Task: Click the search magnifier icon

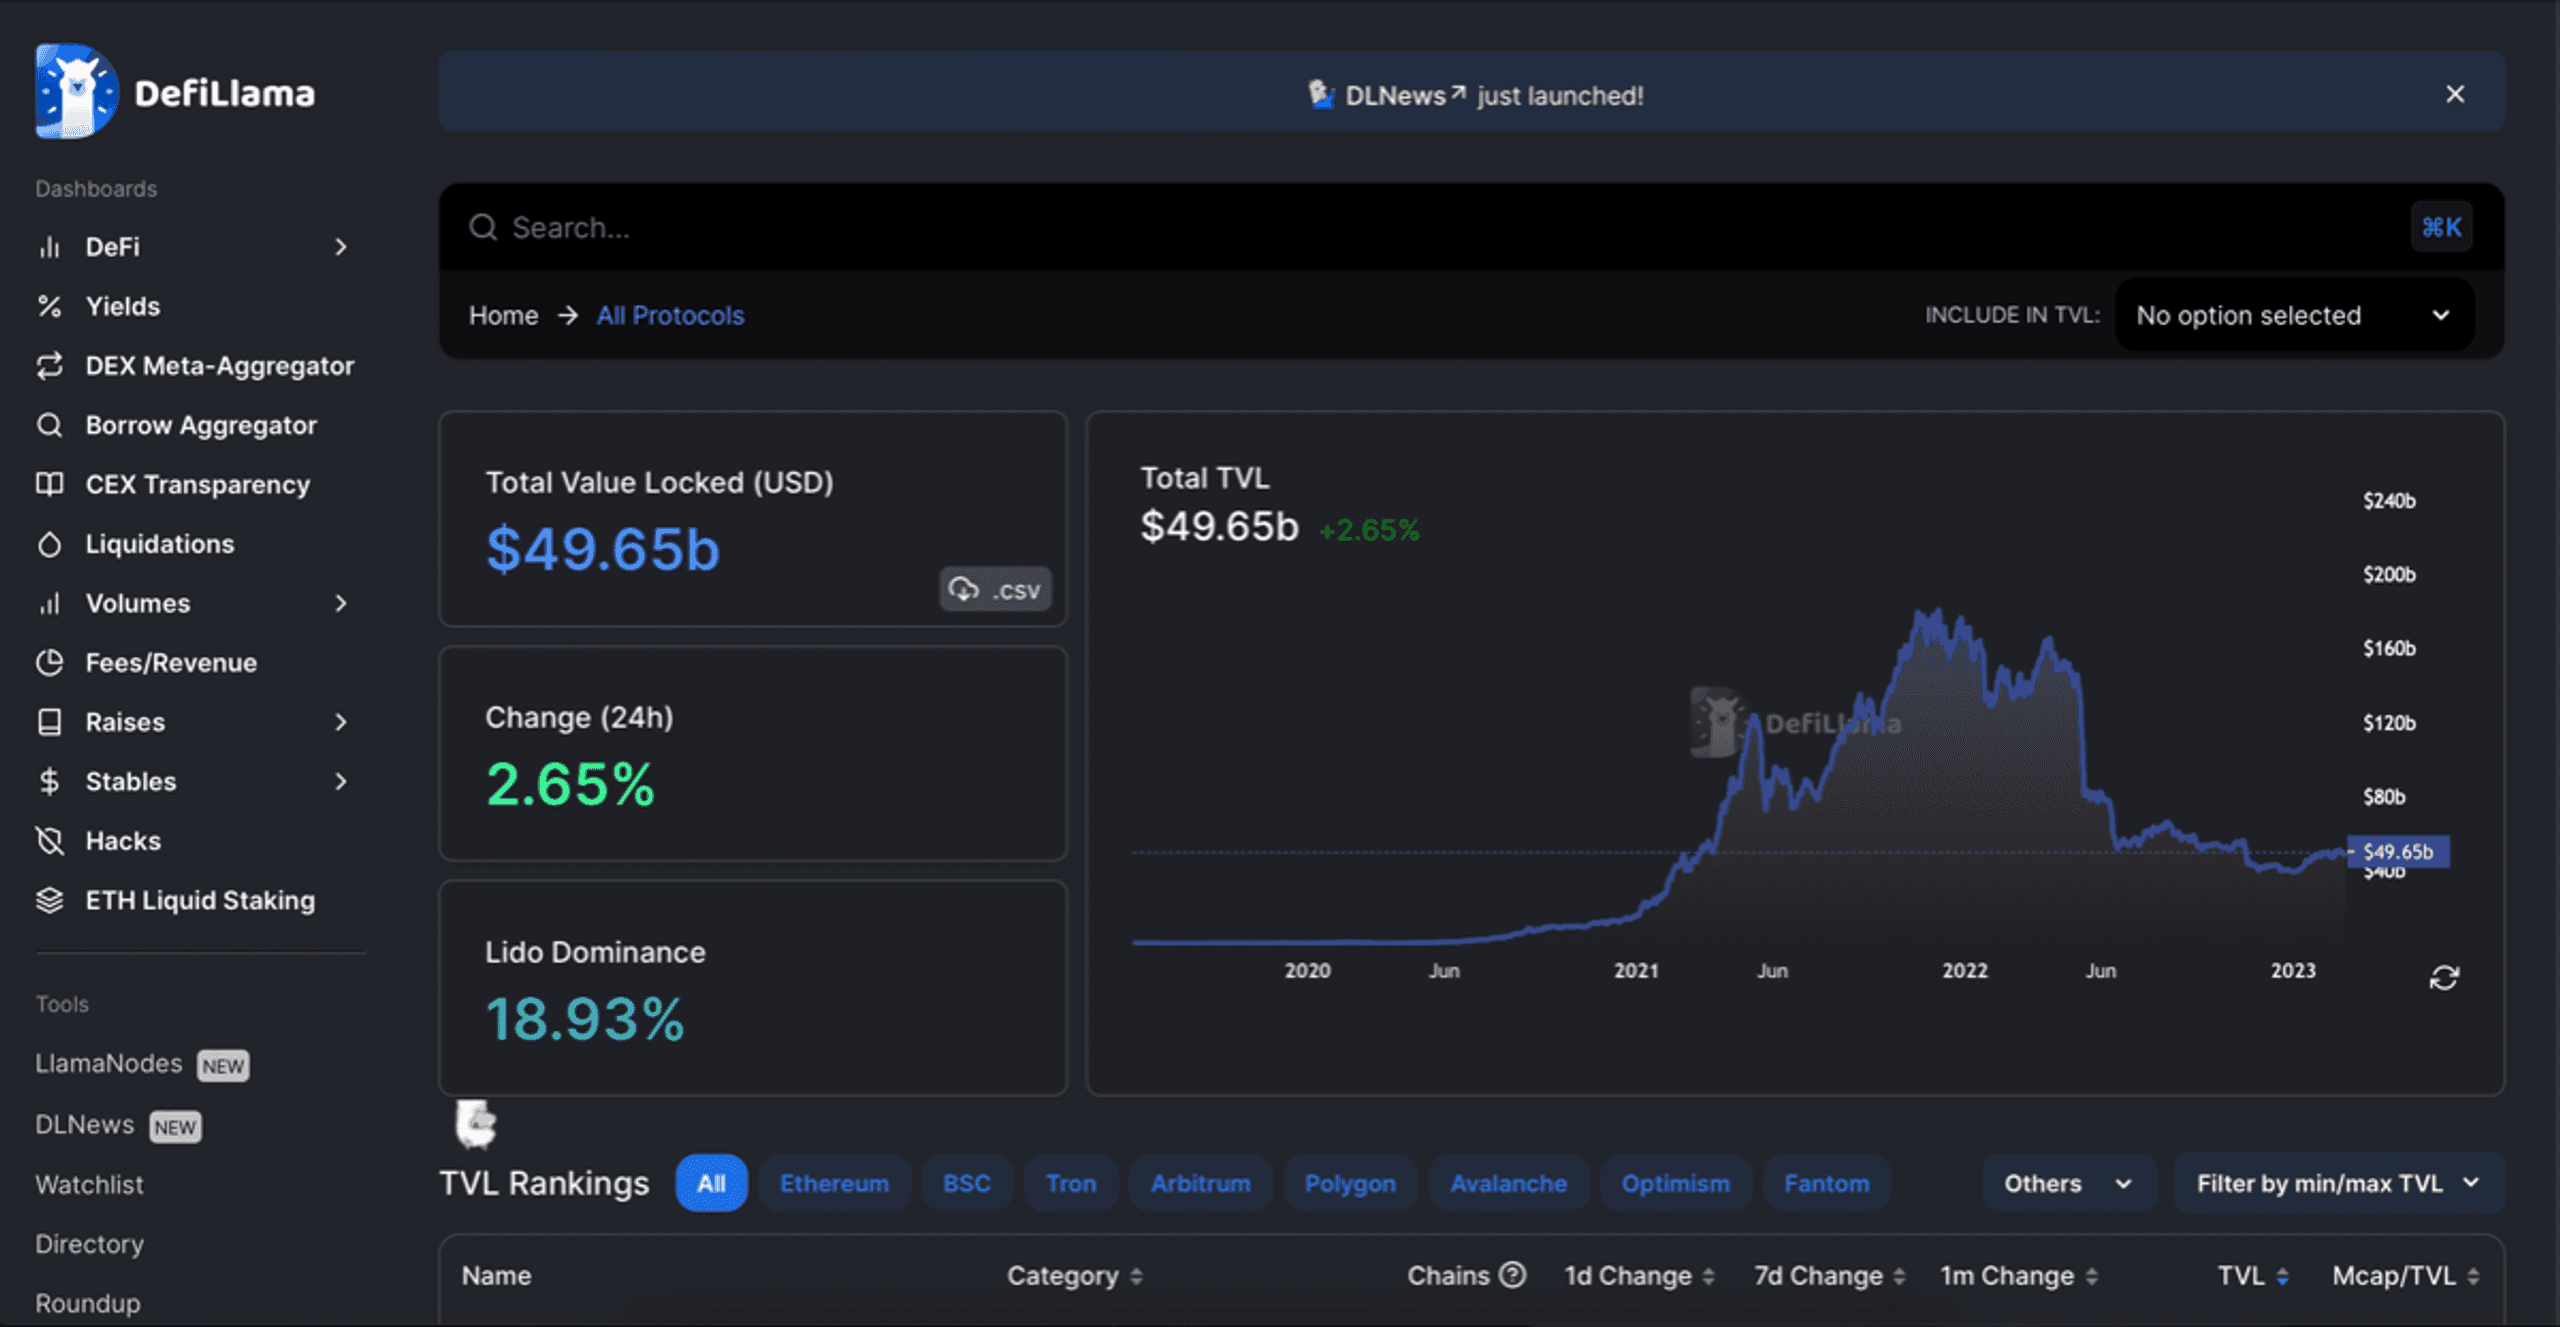Action: pos(483,227)
